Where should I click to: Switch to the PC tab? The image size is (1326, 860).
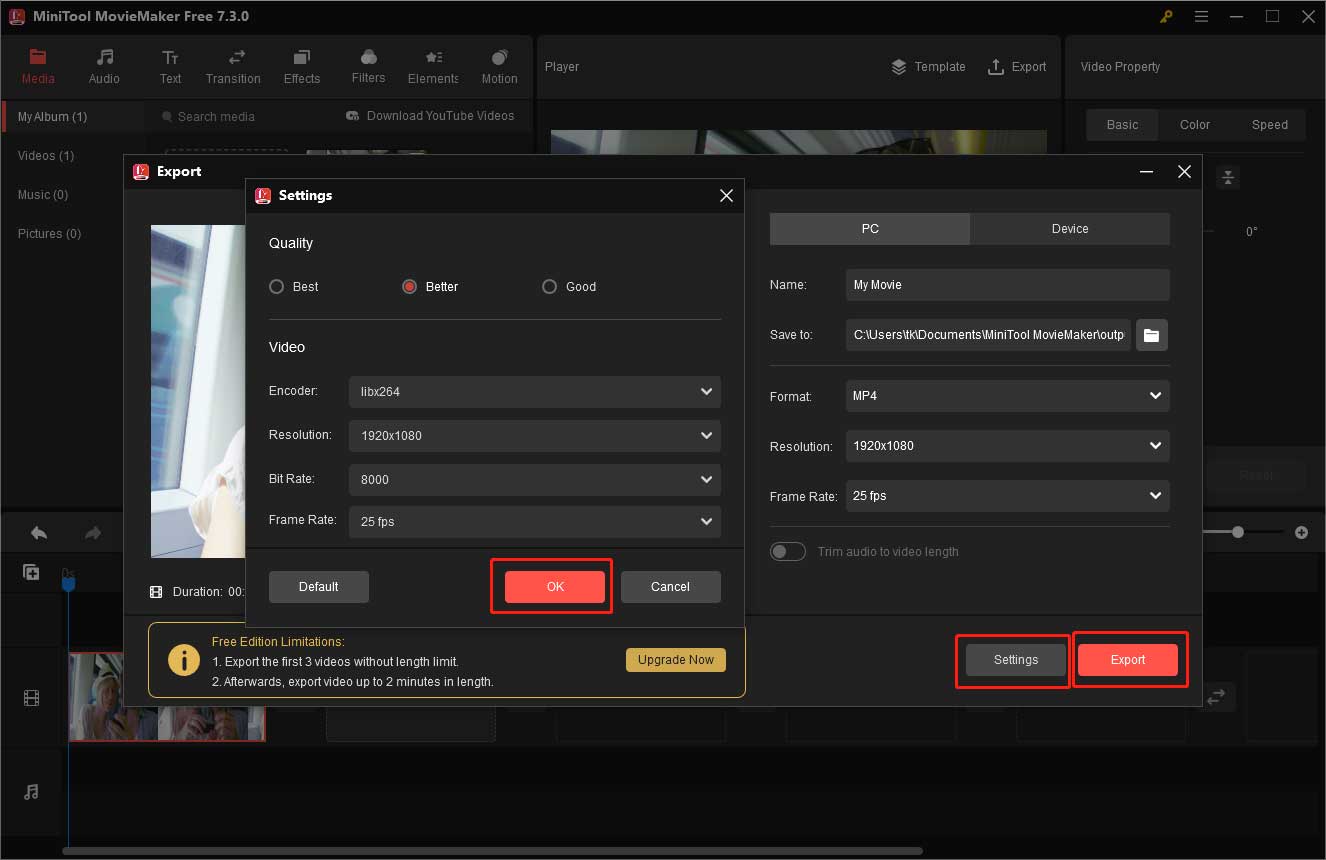[x=870, y=229]
